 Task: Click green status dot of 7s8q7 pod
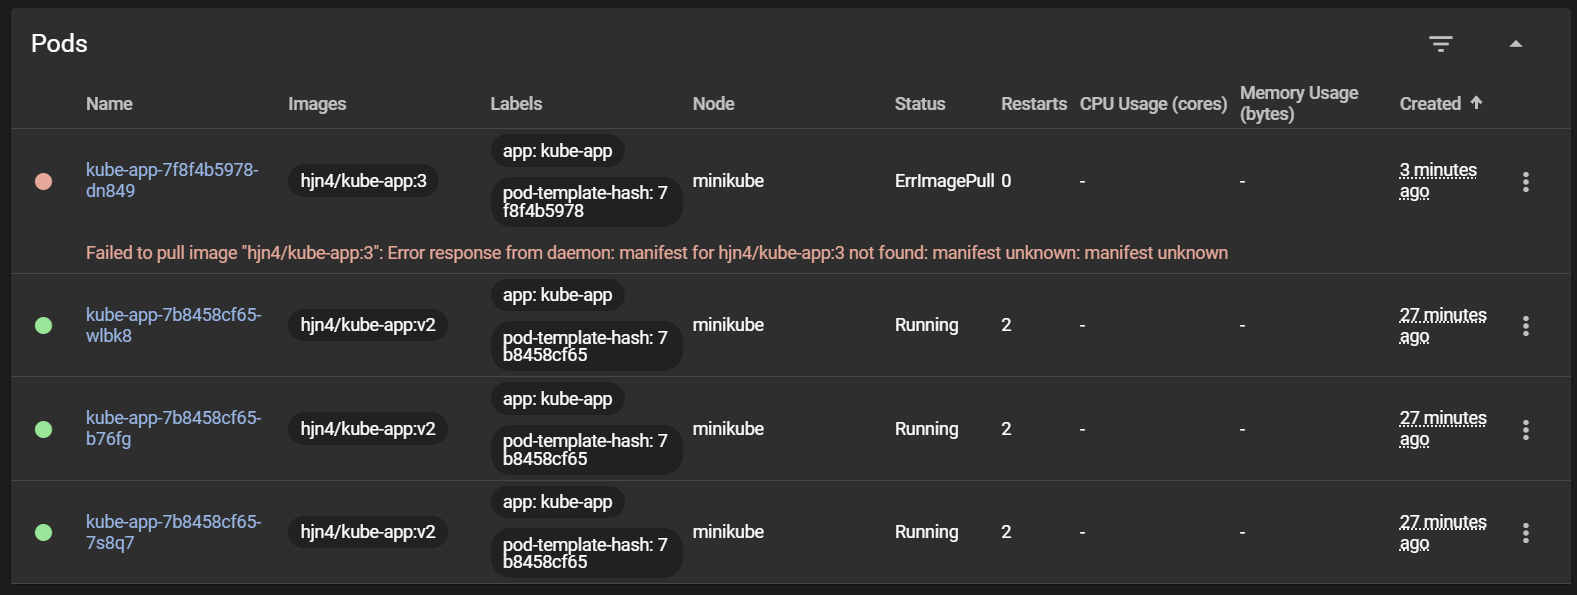pyautogui.click(x=44, y=532)
